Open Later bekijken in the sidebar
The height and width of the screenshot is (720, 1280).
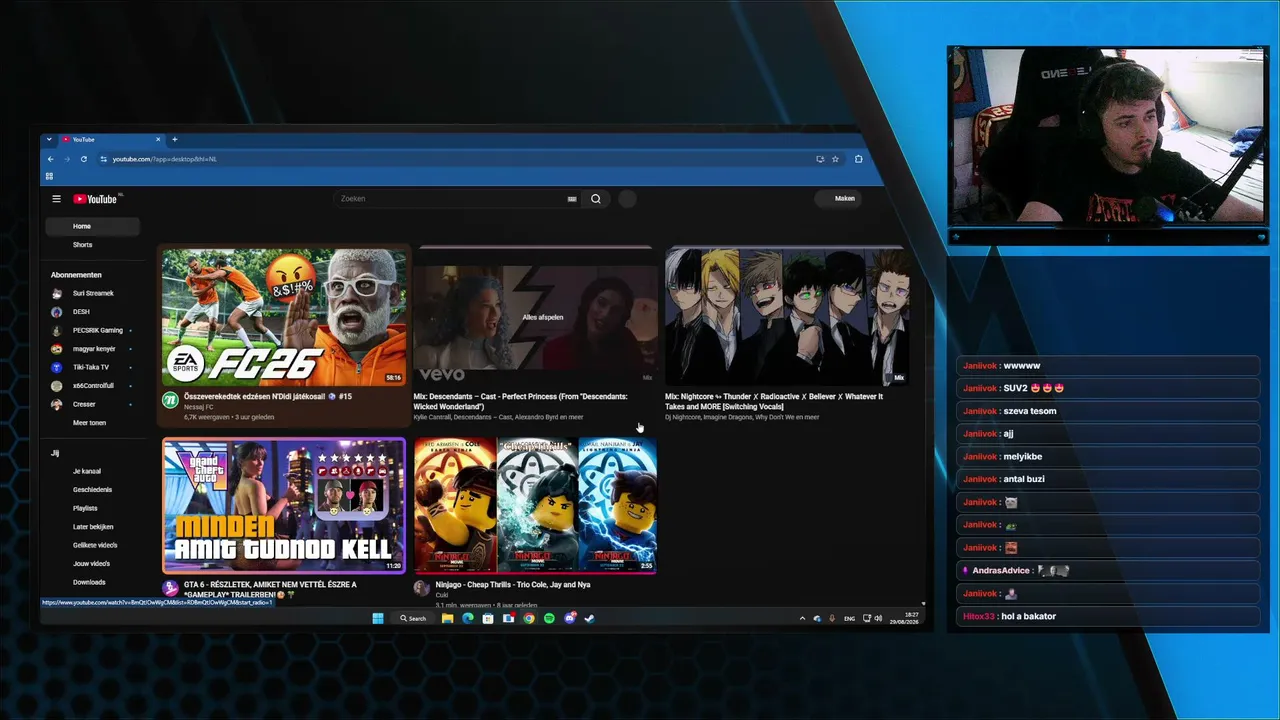point(93,527)
